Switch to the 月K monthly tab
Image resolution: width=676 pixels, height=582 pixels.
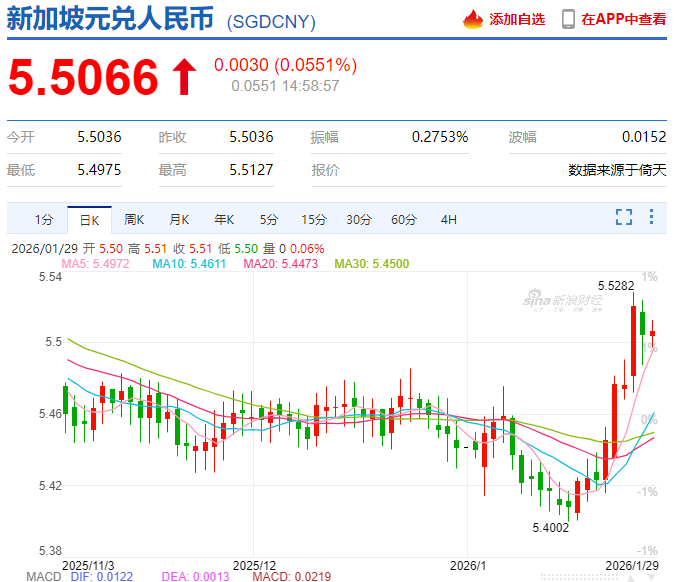click(x=179, y=219)
